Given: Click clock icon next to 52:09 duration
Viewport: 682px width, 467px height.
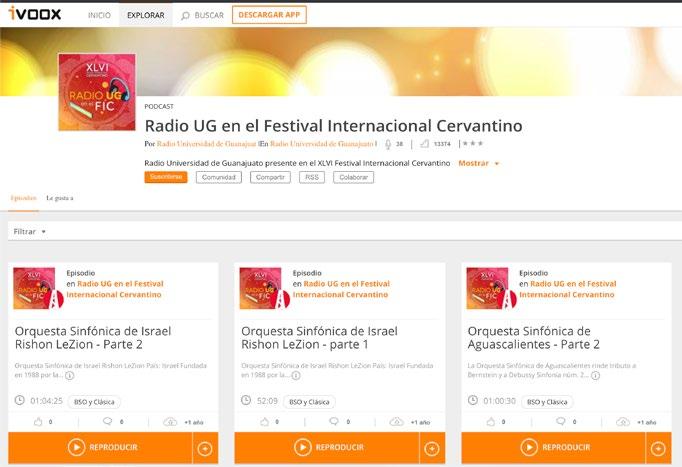Looking at the screenshot, I should coord(246,400).
